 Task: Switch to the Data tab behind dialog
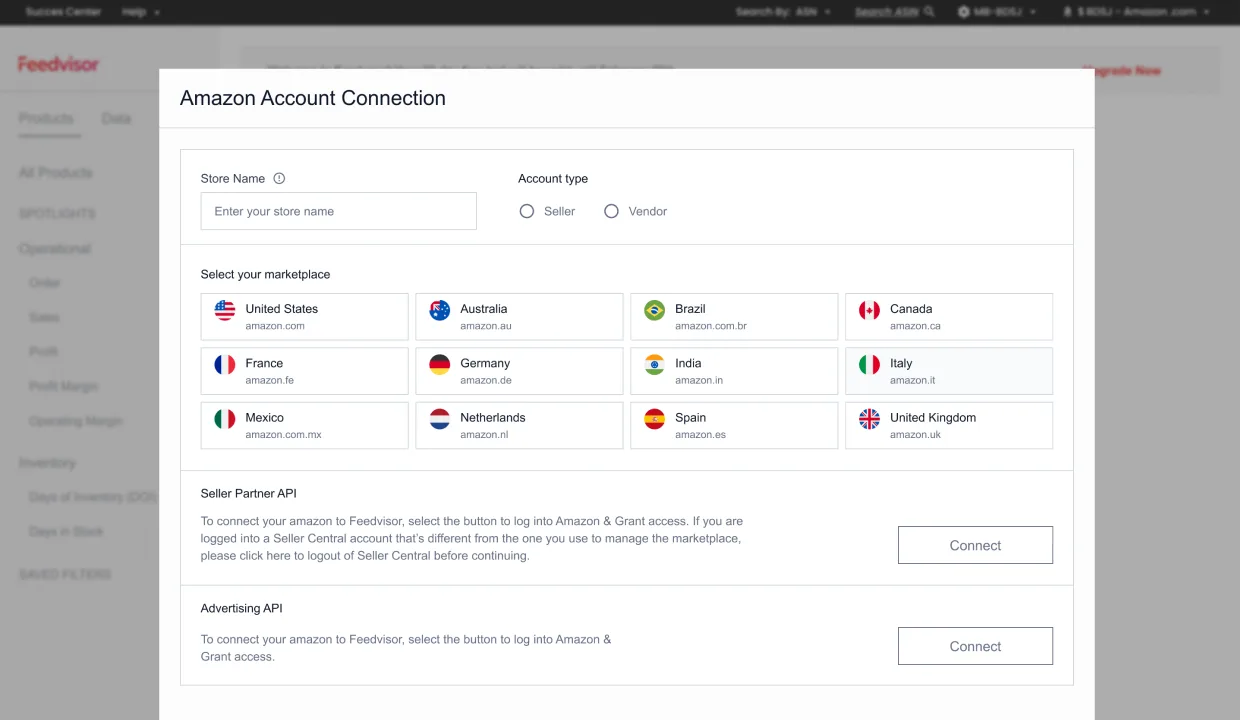click(x=116, y=118)
